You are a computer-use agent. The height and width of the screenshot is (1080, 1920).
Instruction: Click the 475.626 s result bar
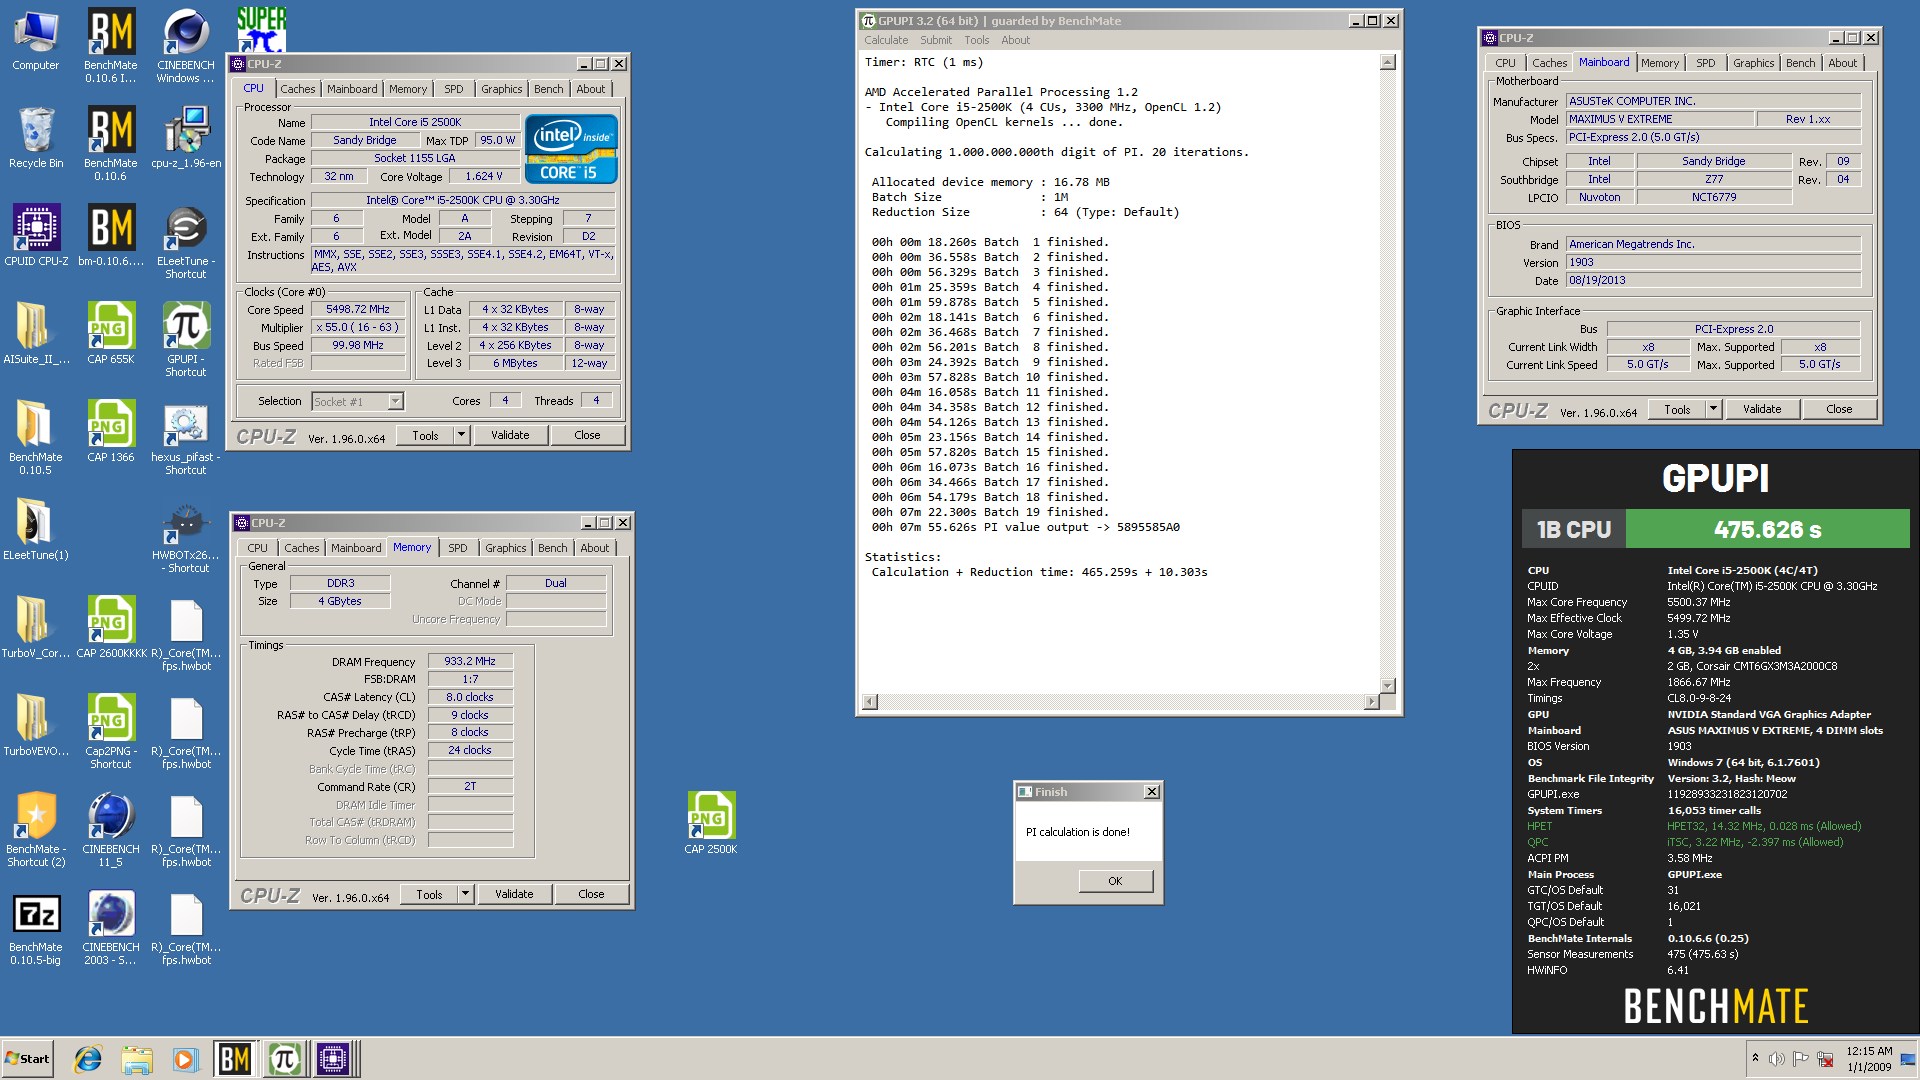coord(1767,529)
